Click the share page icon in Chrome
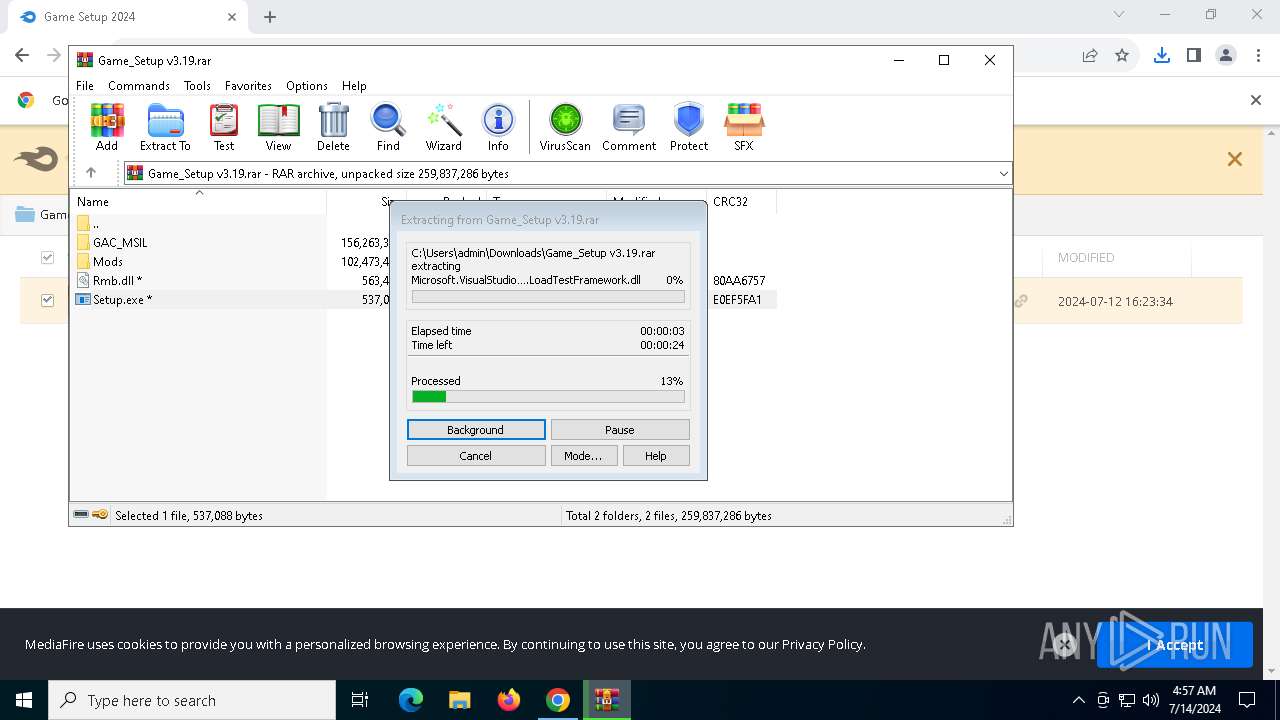This screenshot has width=1280, height=720. click(1090, 56)
